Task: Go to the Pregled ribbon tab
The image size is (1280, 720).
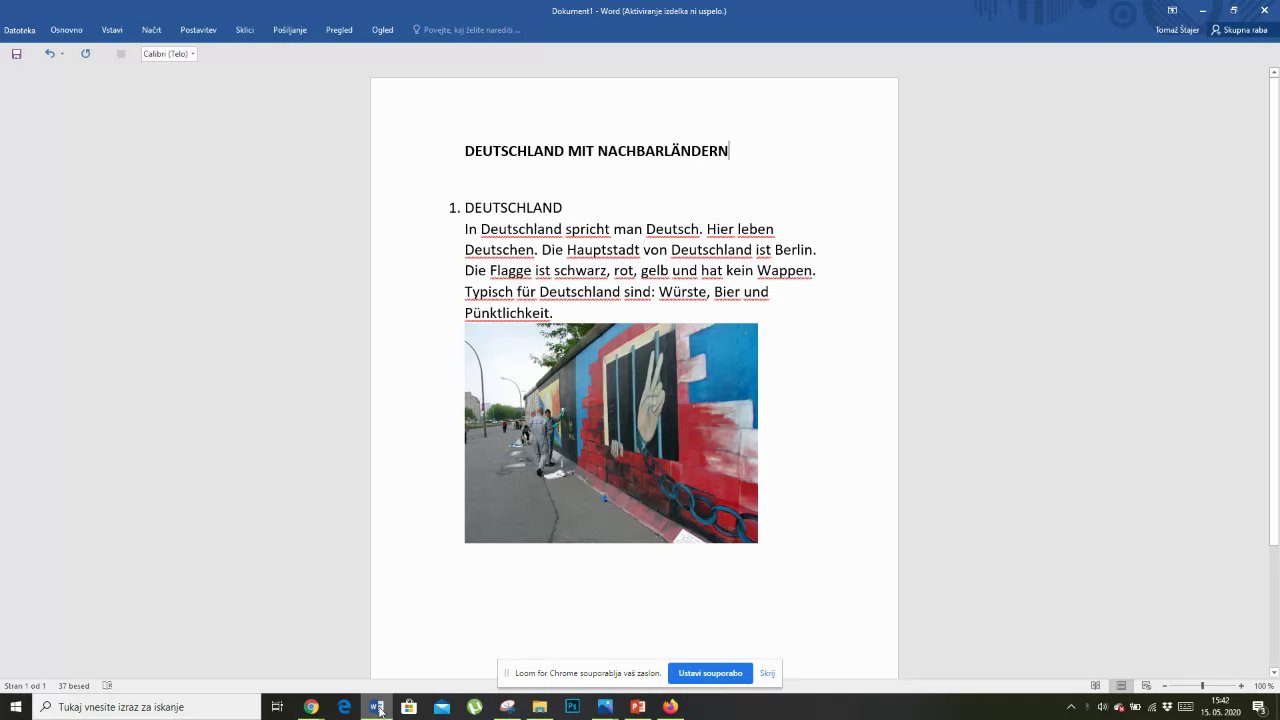Action: [339, 30]
